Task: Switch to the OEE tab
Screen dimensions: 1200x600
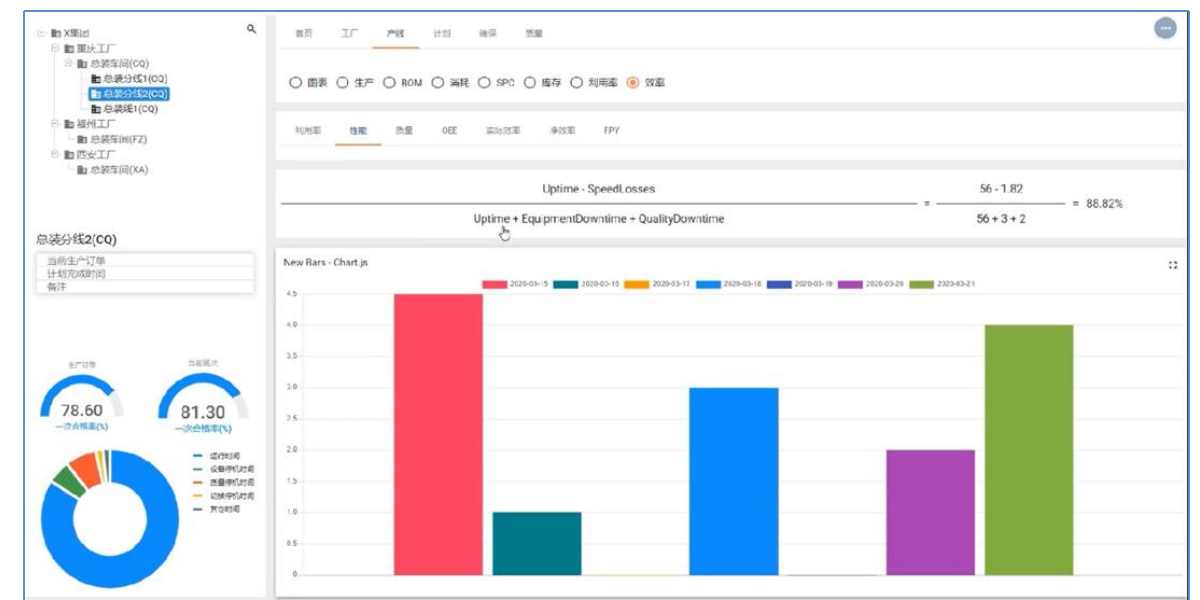Action: (x=450, y=130)
